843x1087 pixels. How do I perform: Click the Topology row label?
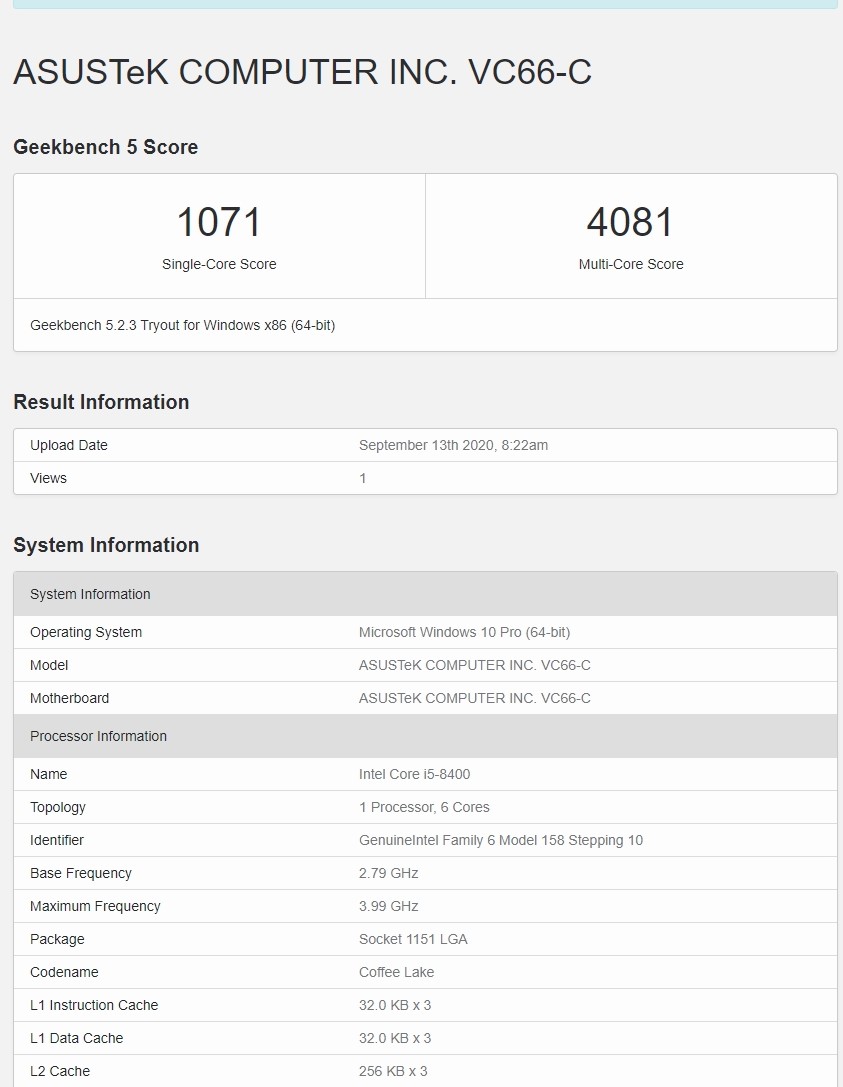pyautogui.click(x=58, y=808)
